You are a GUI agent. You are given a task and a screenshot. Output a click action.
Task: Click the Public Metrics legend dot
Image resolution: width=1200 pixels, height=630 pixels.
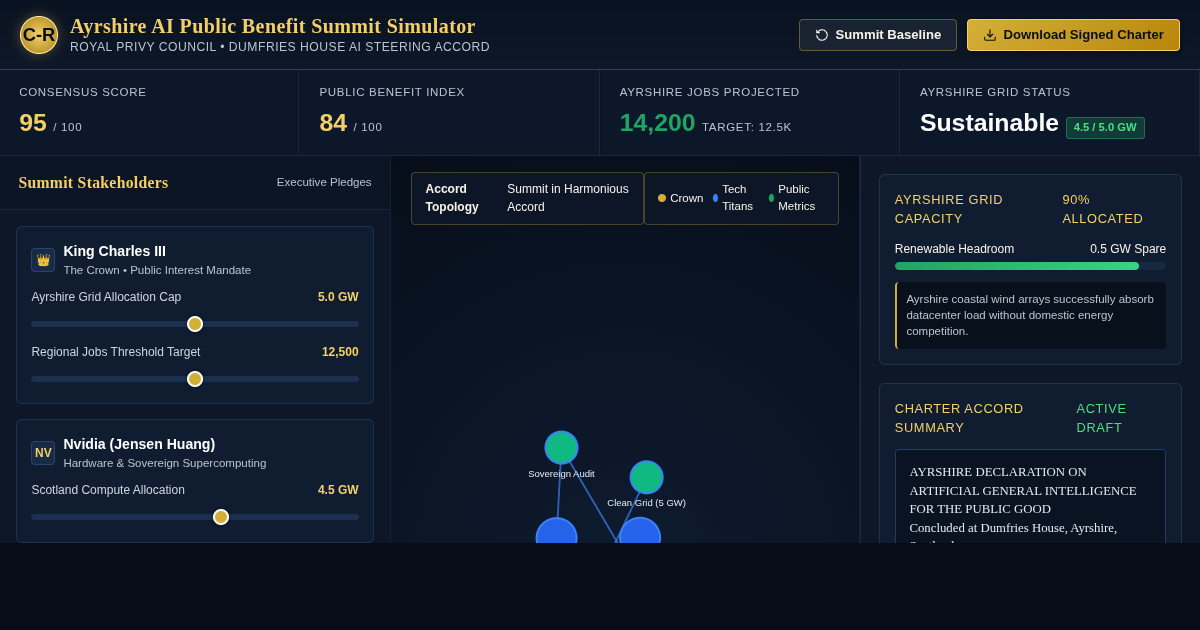[771, 198]
